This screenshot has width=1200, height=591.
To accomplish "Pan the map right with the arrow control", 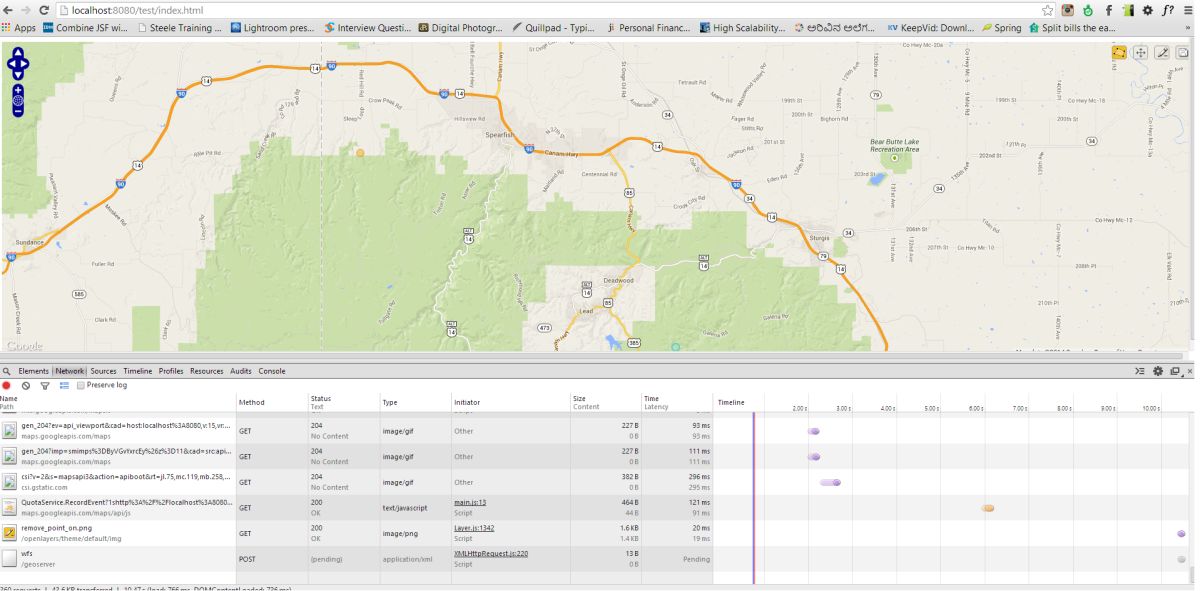I will click(25, 66).
